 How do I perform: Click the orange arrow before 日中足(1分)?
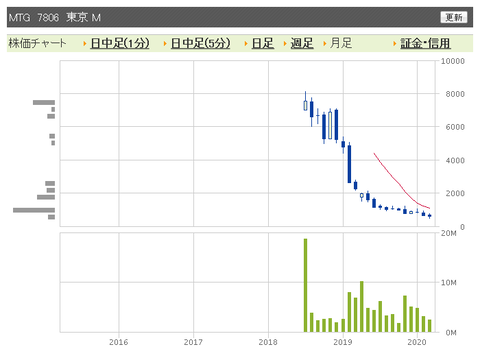[x=85, y=43]
